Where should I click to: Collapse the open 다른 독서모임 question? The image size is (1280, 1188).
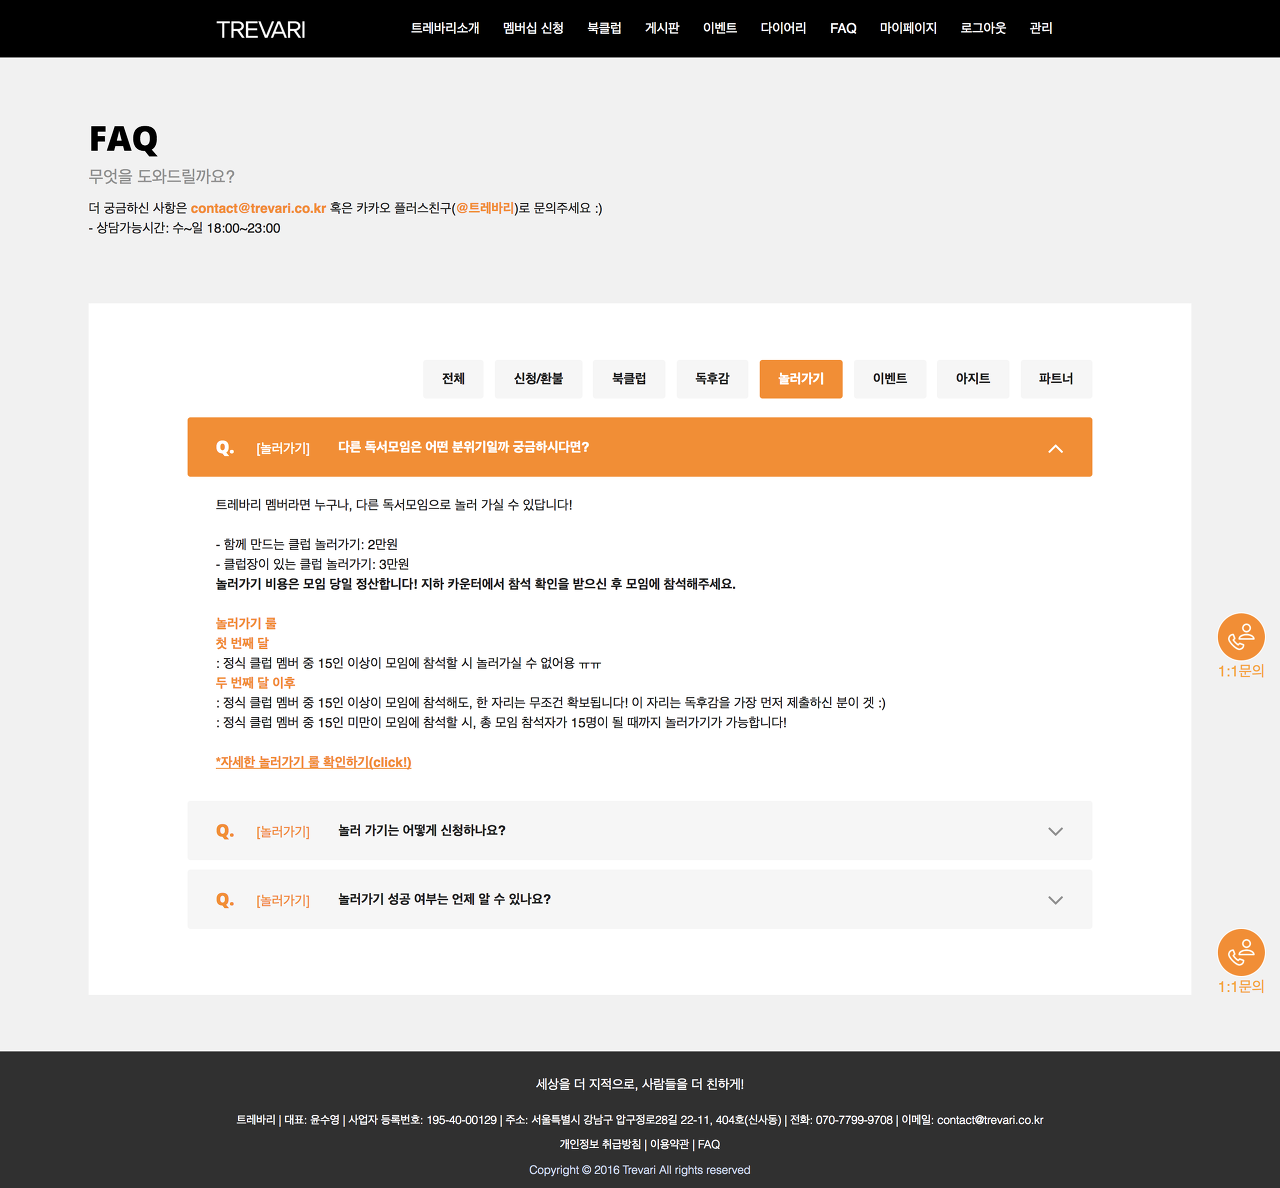point(1054,448)
